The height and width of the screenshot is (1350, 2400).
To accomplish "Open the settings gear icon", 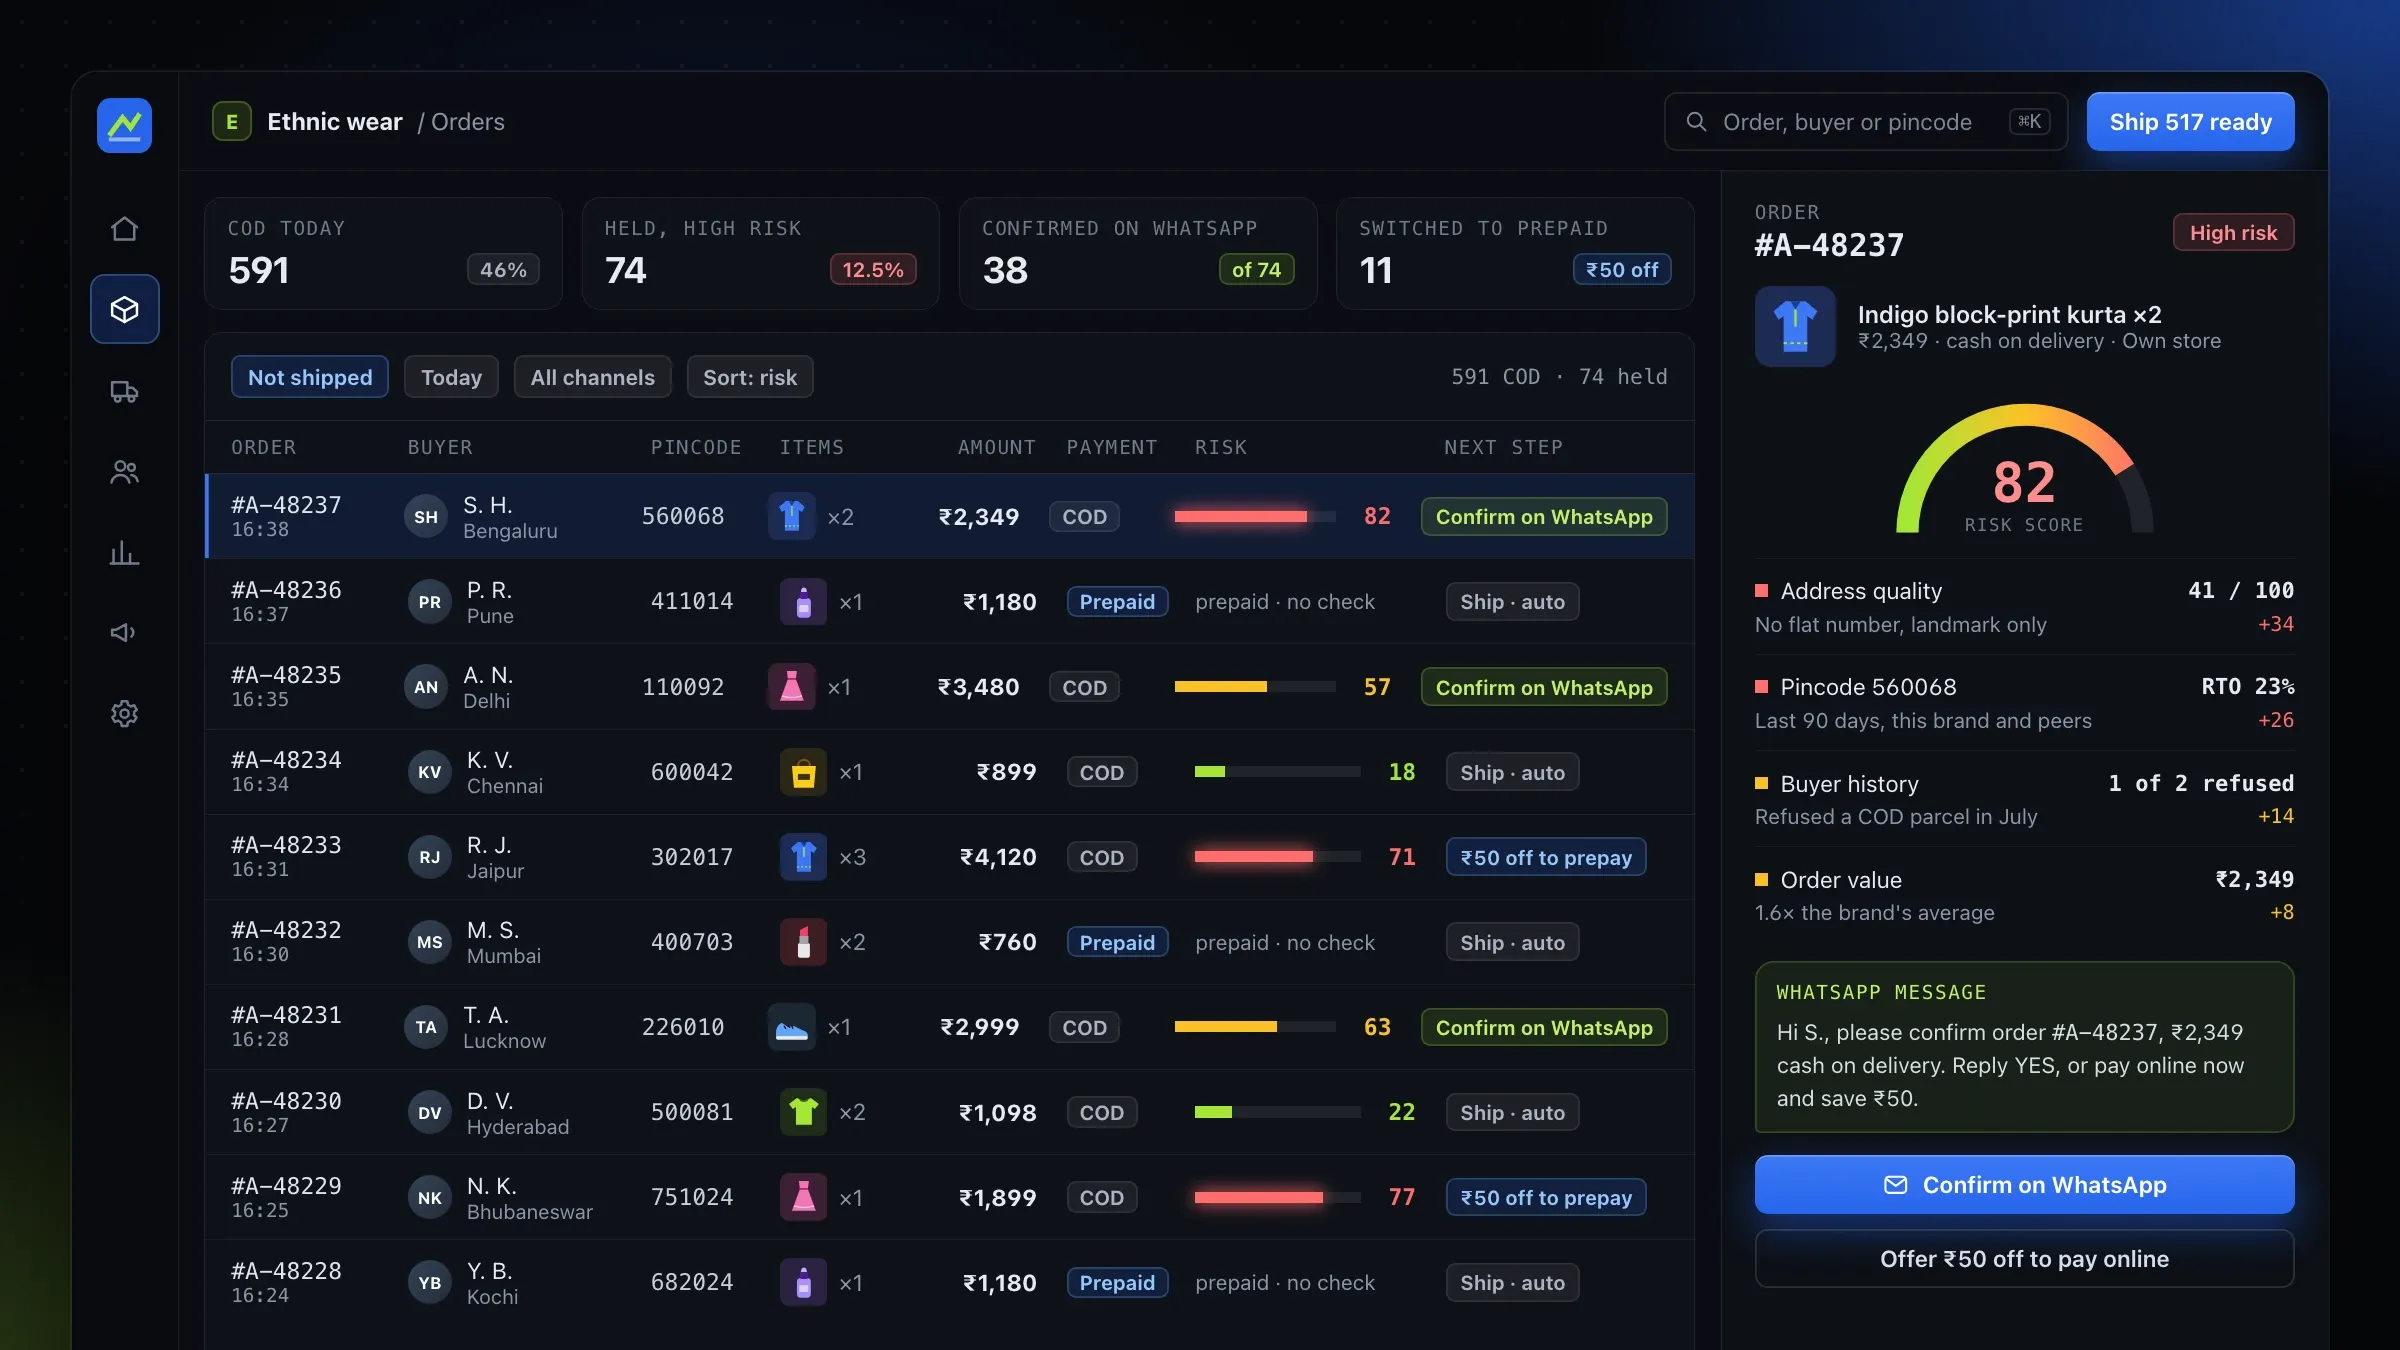I will point(124,713).
